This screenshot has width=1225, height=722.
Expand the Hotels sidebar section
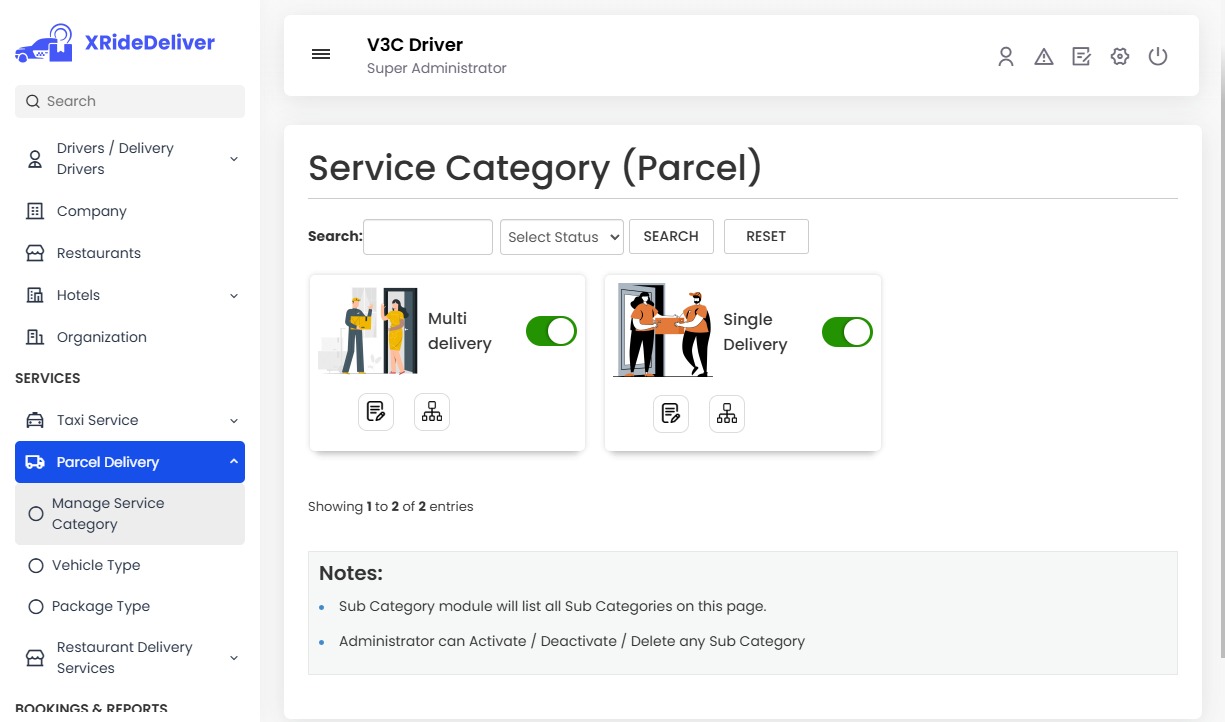(130, 295)
